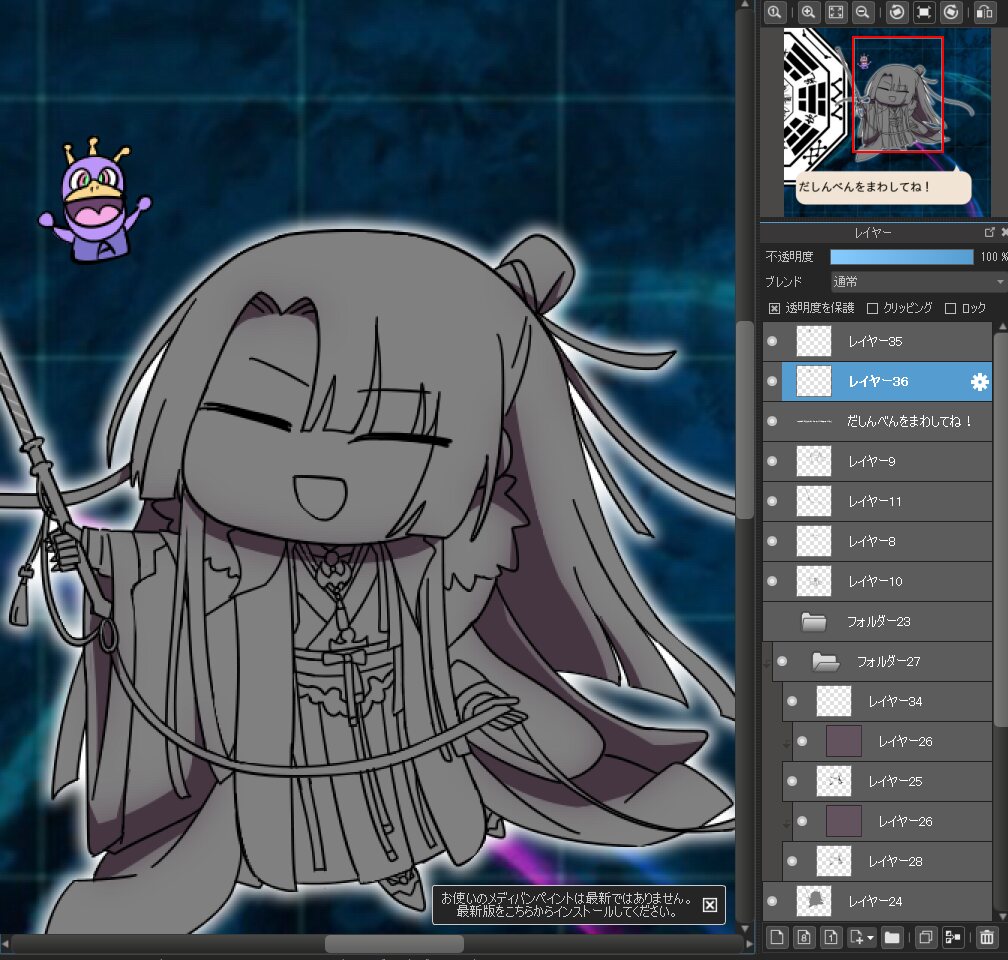Select layer レイヤー34

pos(887,701)
